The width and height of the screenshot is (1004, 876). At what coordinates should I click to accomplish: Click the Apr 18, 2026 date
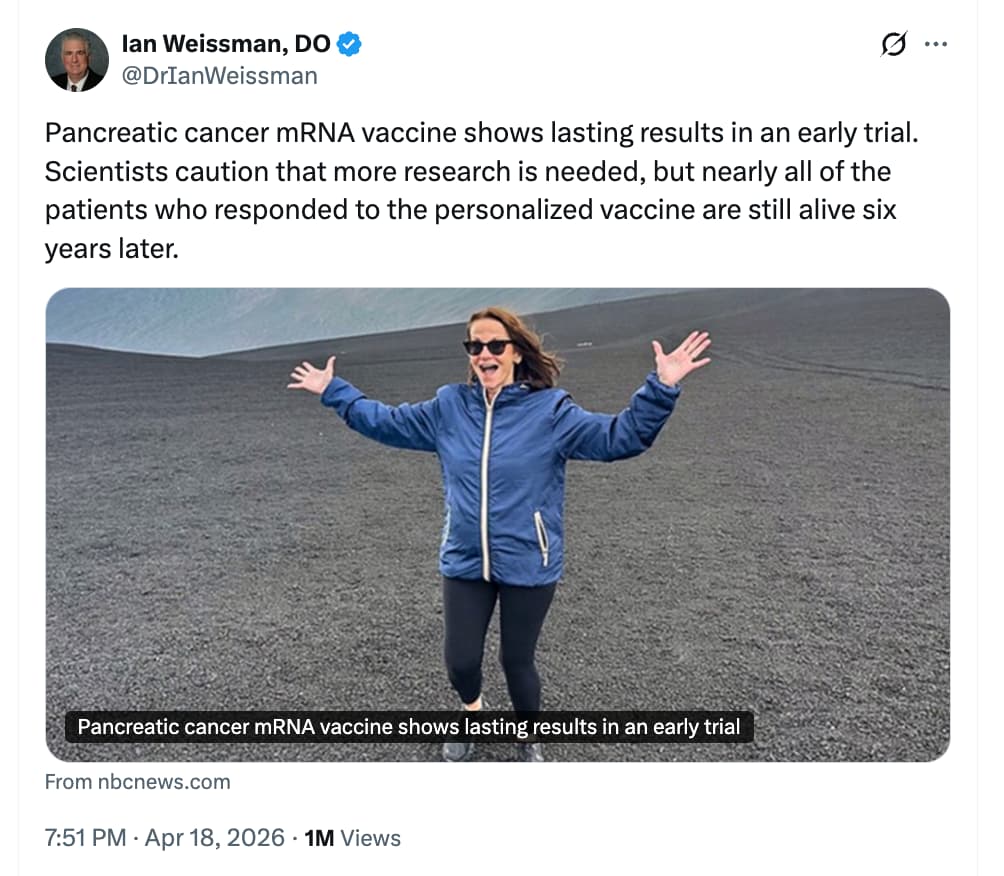(215, 838)
